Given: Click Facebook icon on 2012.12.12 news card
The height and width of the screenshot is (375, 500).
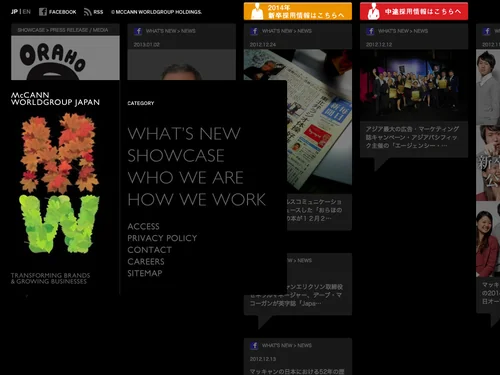Looking at the screenshot, I should (370, 31).
